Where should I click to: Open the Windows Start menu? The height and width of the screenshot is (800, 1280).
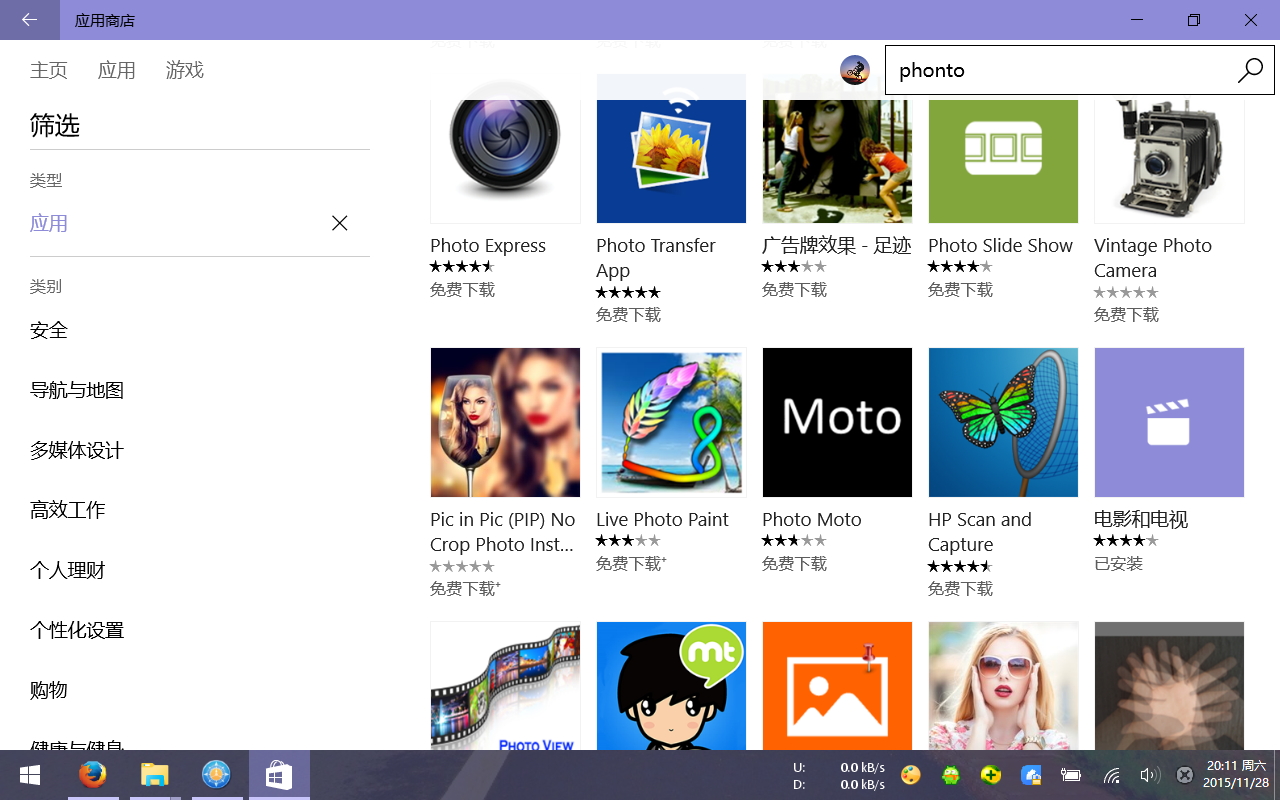coord(29,775)
